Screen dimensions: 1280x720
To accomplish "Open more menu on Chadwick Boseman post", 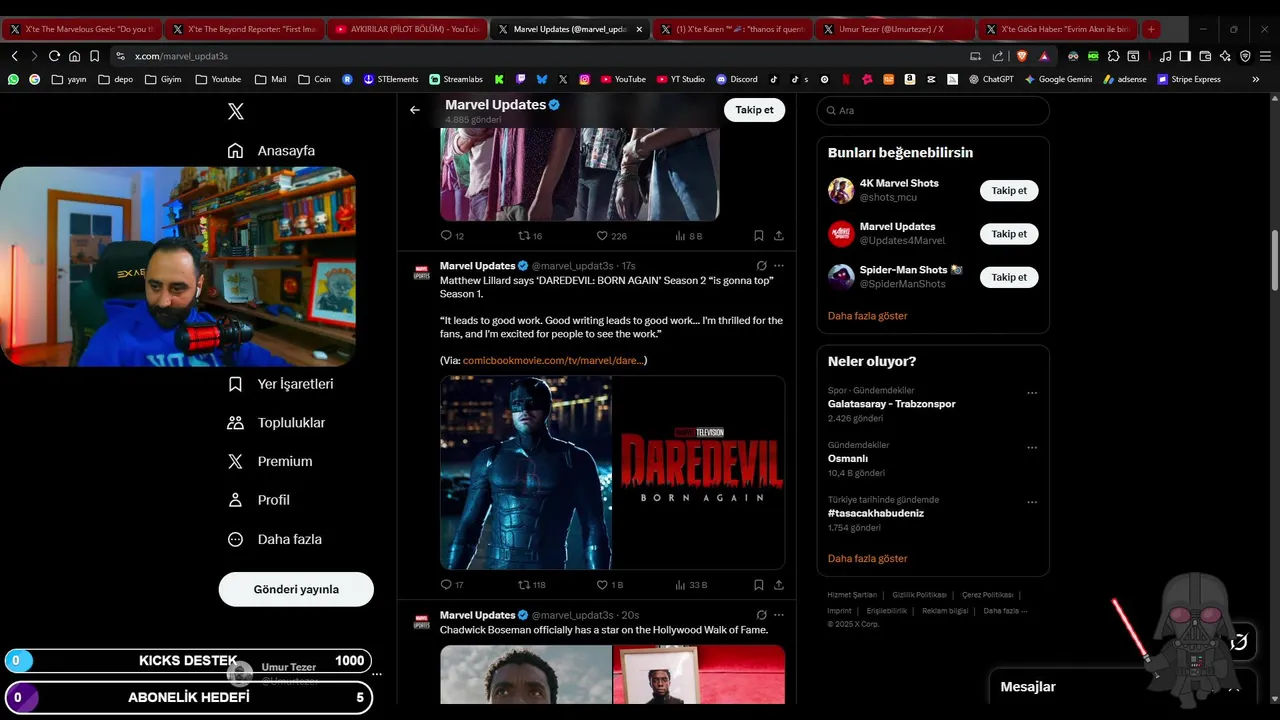I will [779, 615].
